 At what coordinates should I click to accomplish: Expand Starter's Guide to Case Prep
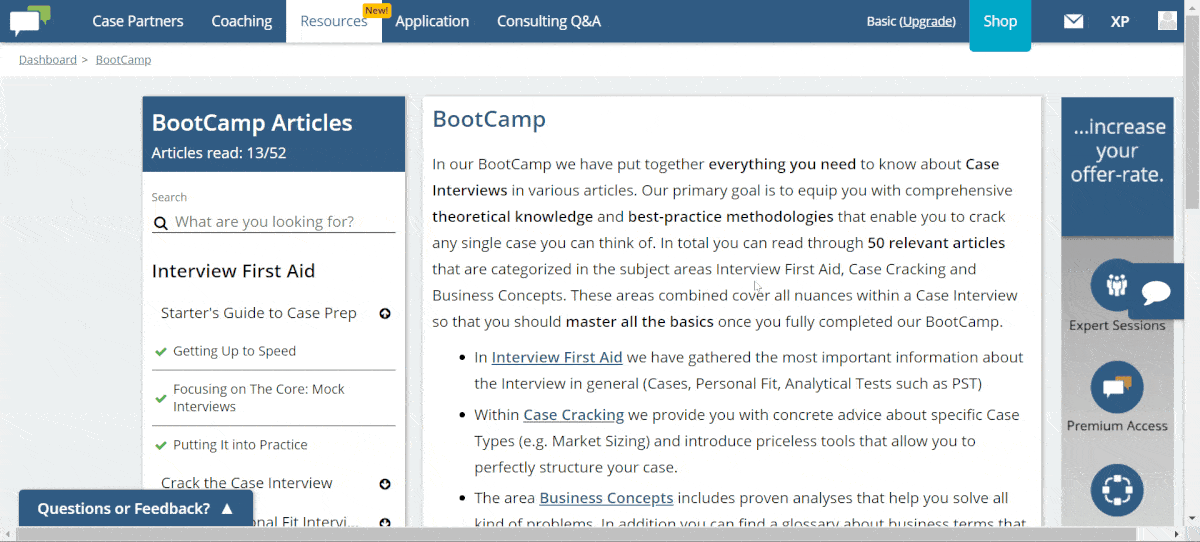(x=385, y=314)
